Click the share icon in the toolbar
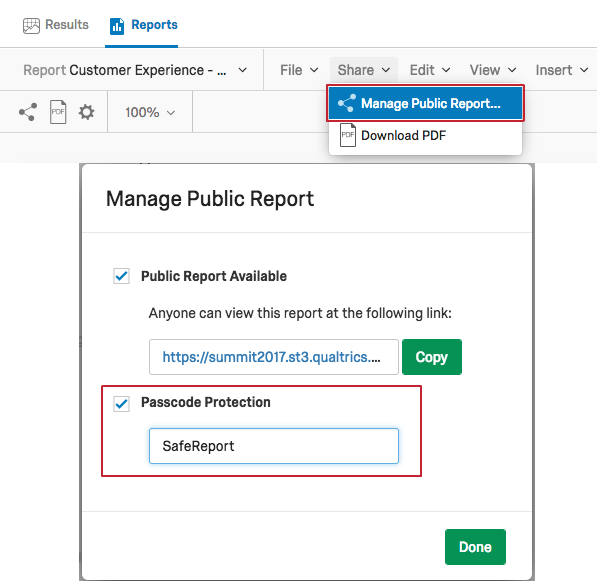 (28, 112)
